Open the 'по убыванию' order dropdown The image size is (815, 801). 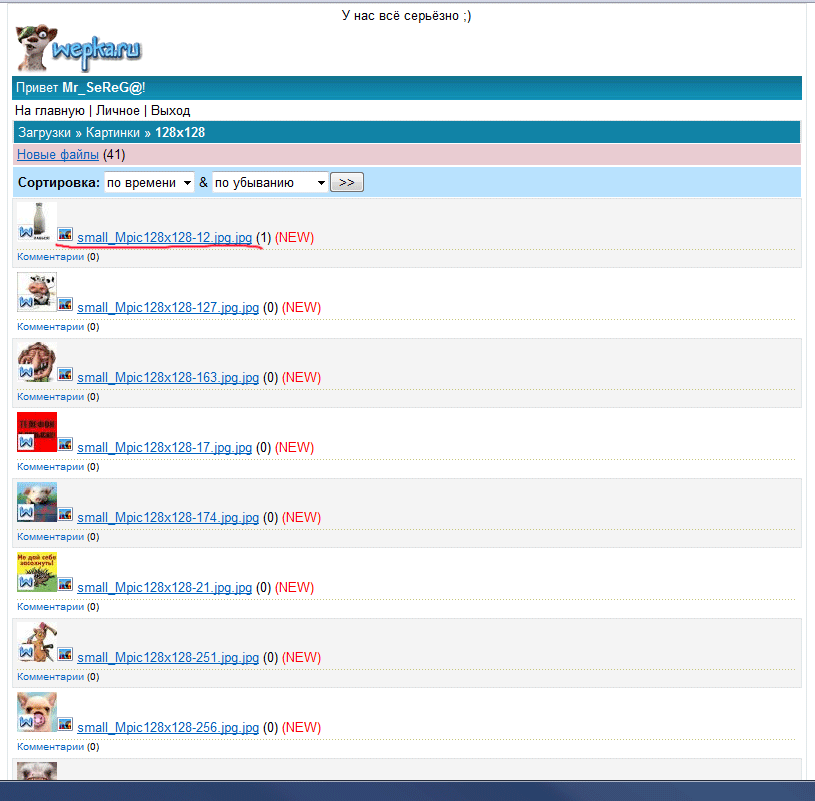[x=270, y=182]
